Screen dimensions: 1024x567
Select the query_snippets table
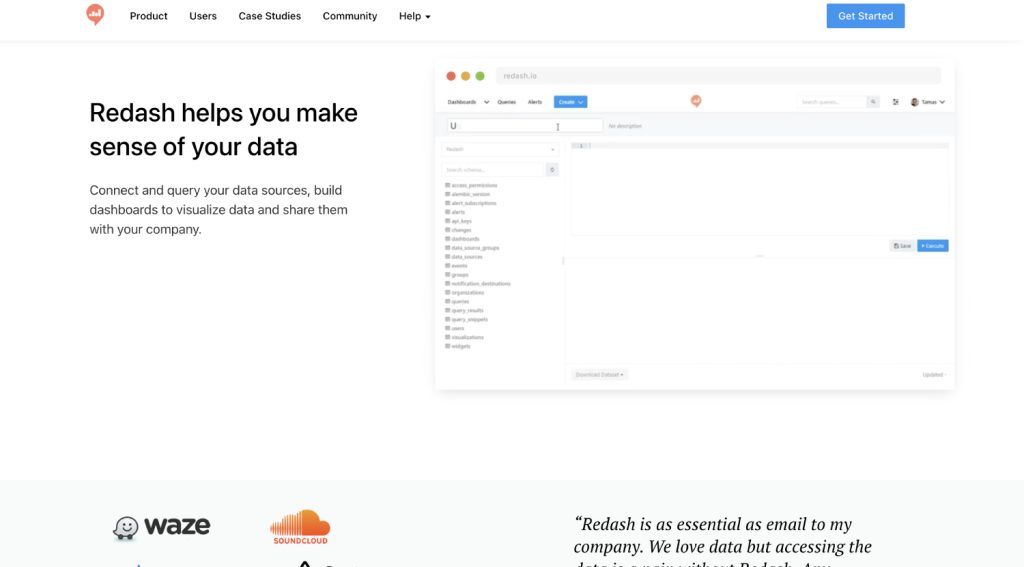coord(466,320)
